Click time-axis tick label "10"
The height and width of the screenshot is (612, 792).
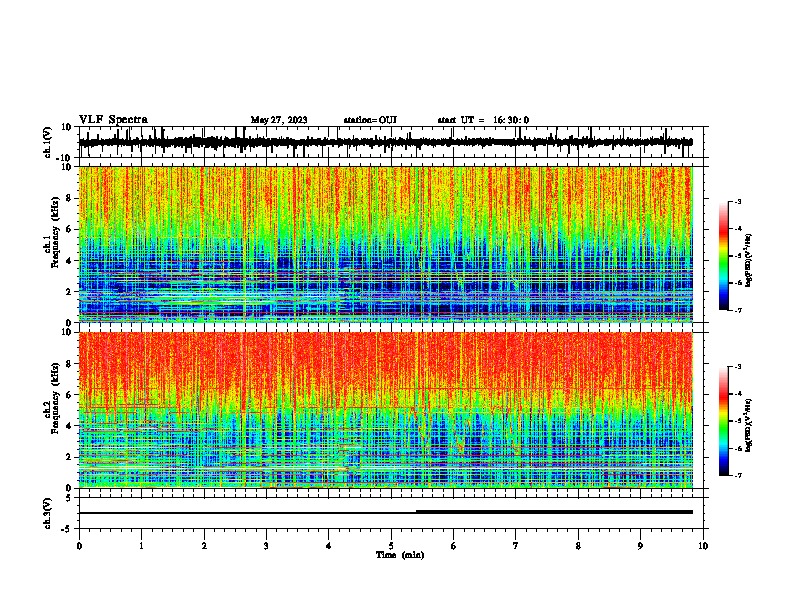coord(703,546)
